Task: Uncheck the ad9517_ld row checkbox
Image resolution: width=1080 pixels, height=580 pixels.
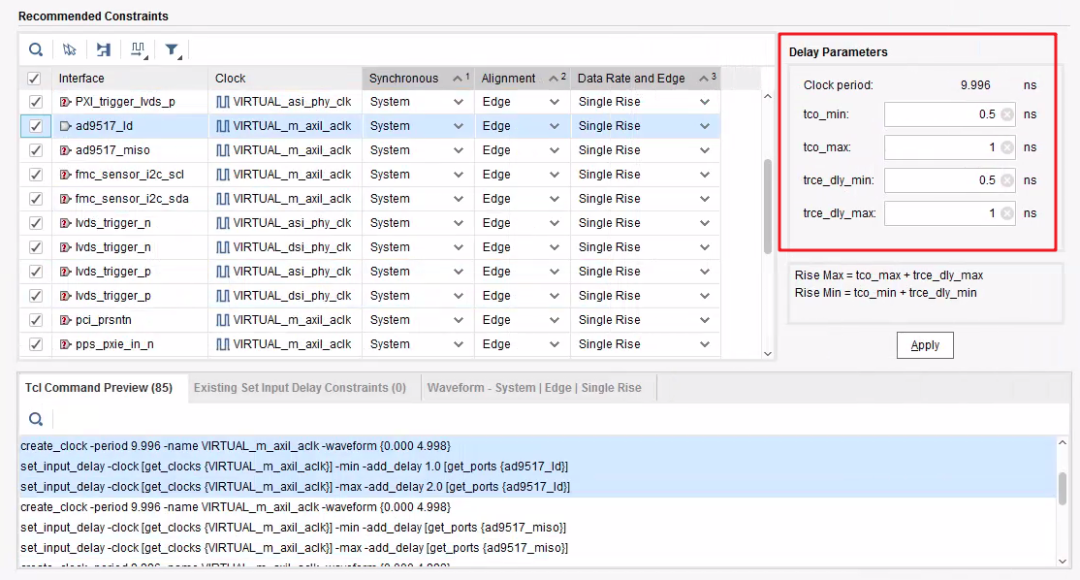Action: [x=35, y=126]
